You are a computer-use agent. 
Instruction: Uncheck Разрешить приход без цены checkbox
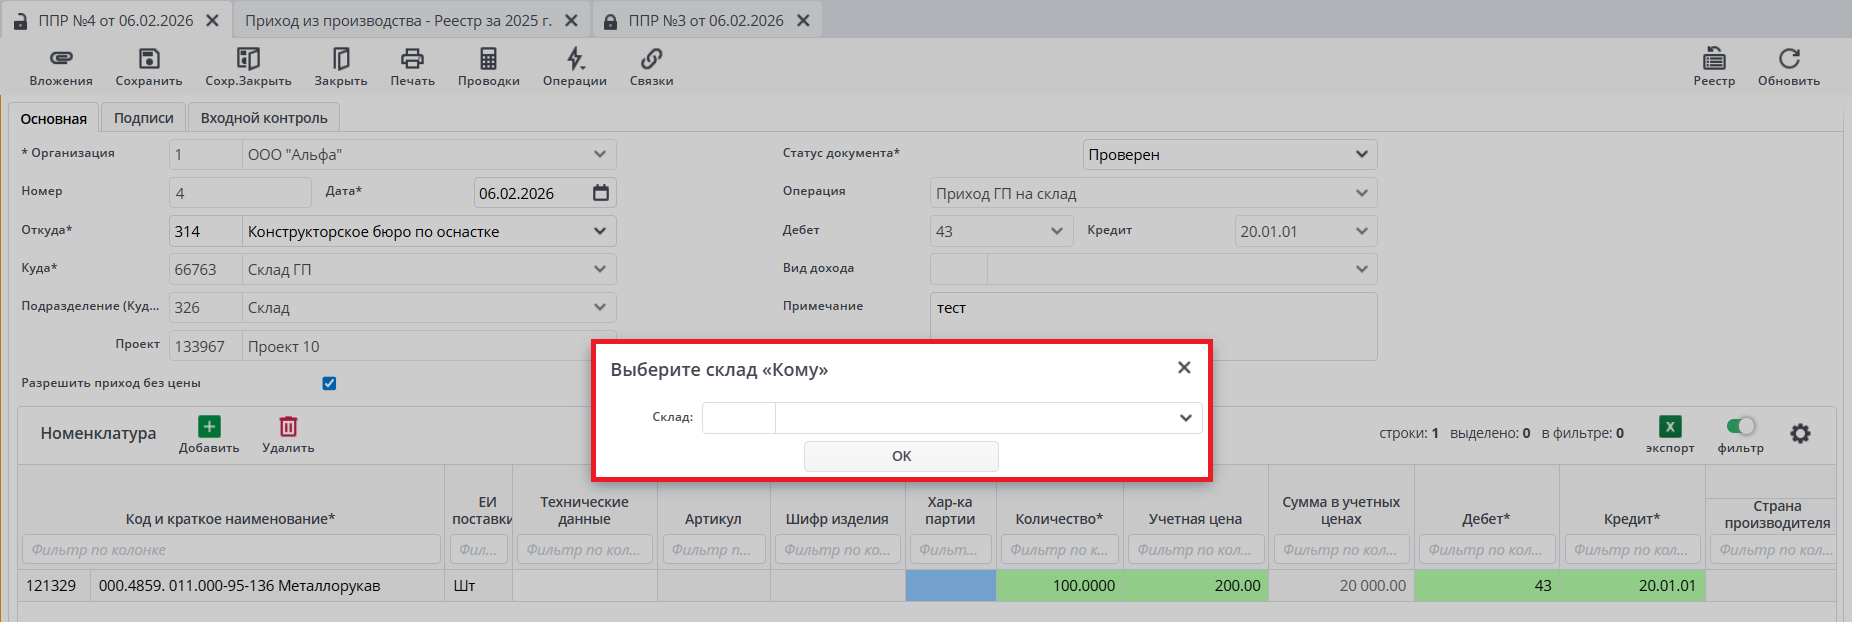[x=329, y=384]
